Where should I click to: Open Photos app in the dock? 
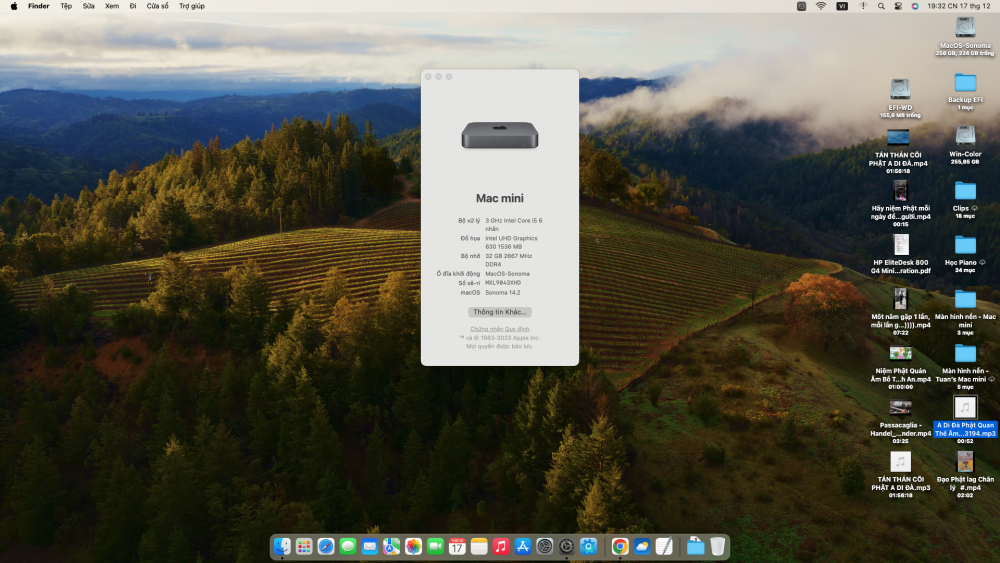(x=413, y=546)
